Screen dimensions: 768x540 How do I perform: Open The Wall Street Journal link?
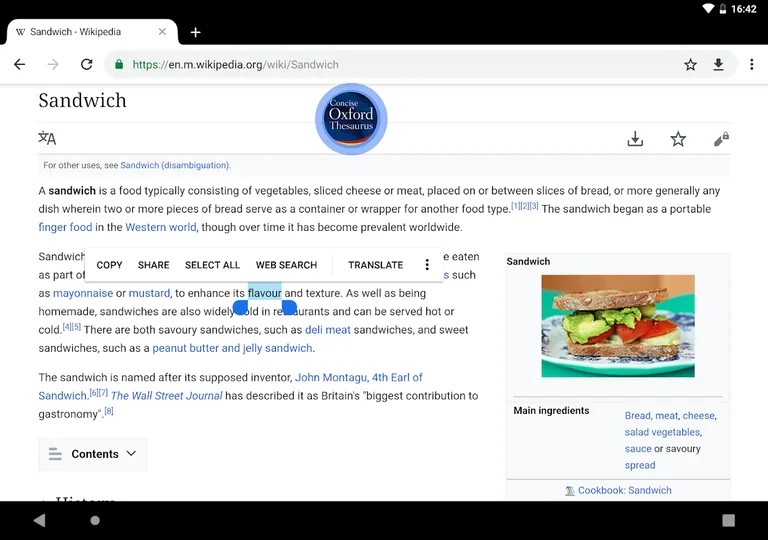pyautogui.click(x=167, y=396)
